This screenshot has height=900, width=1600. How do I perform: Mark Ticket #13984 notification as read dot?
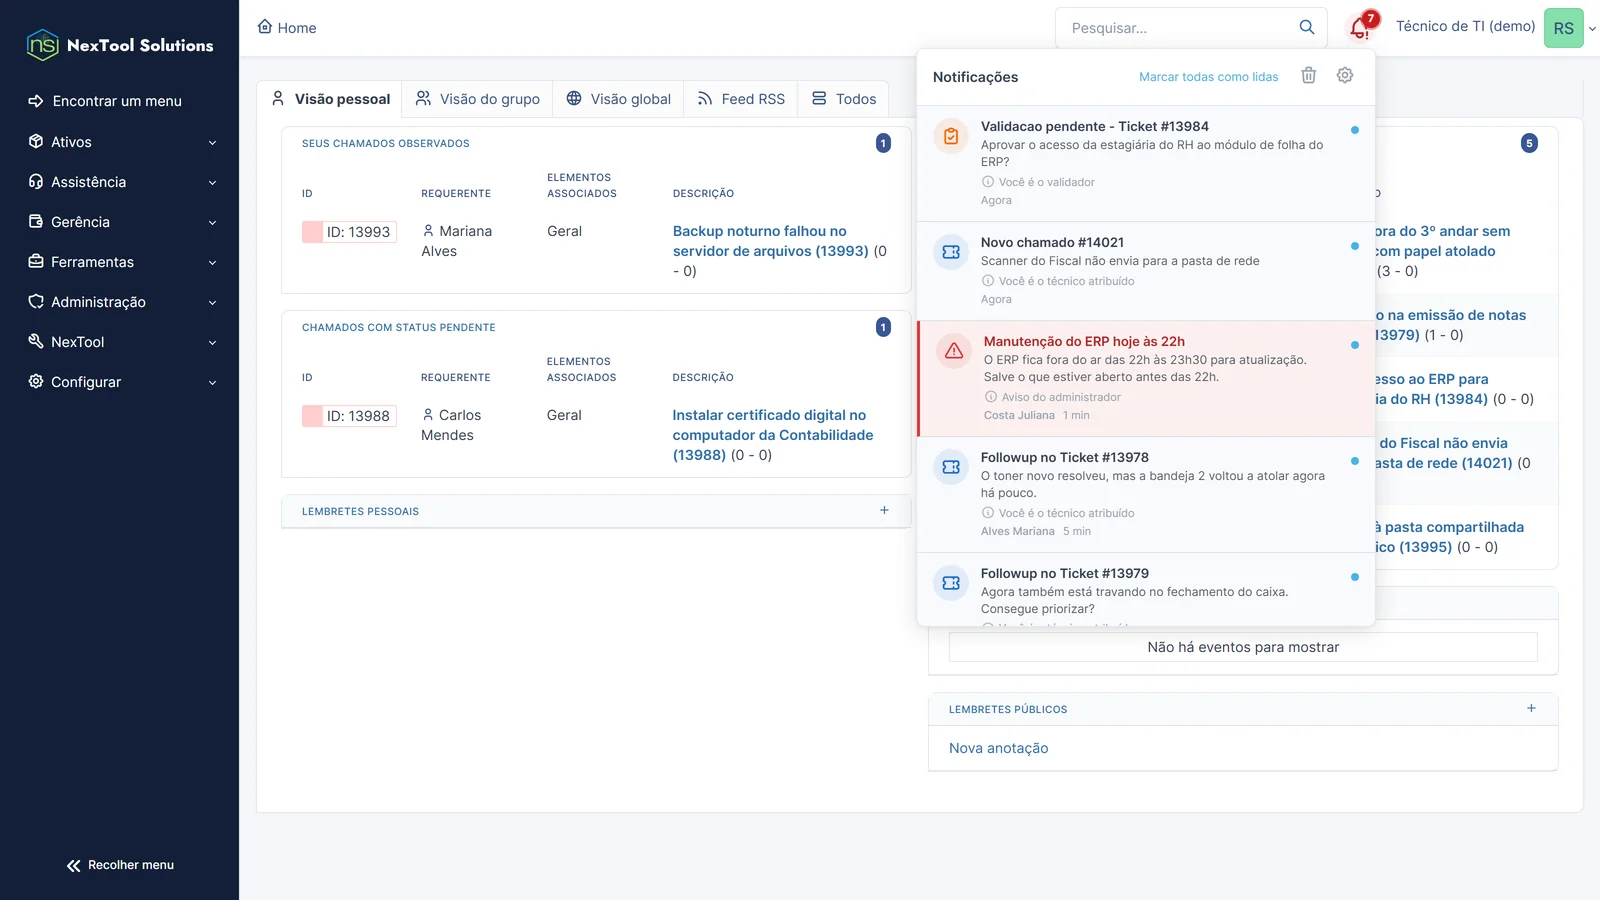(1355, 130)
